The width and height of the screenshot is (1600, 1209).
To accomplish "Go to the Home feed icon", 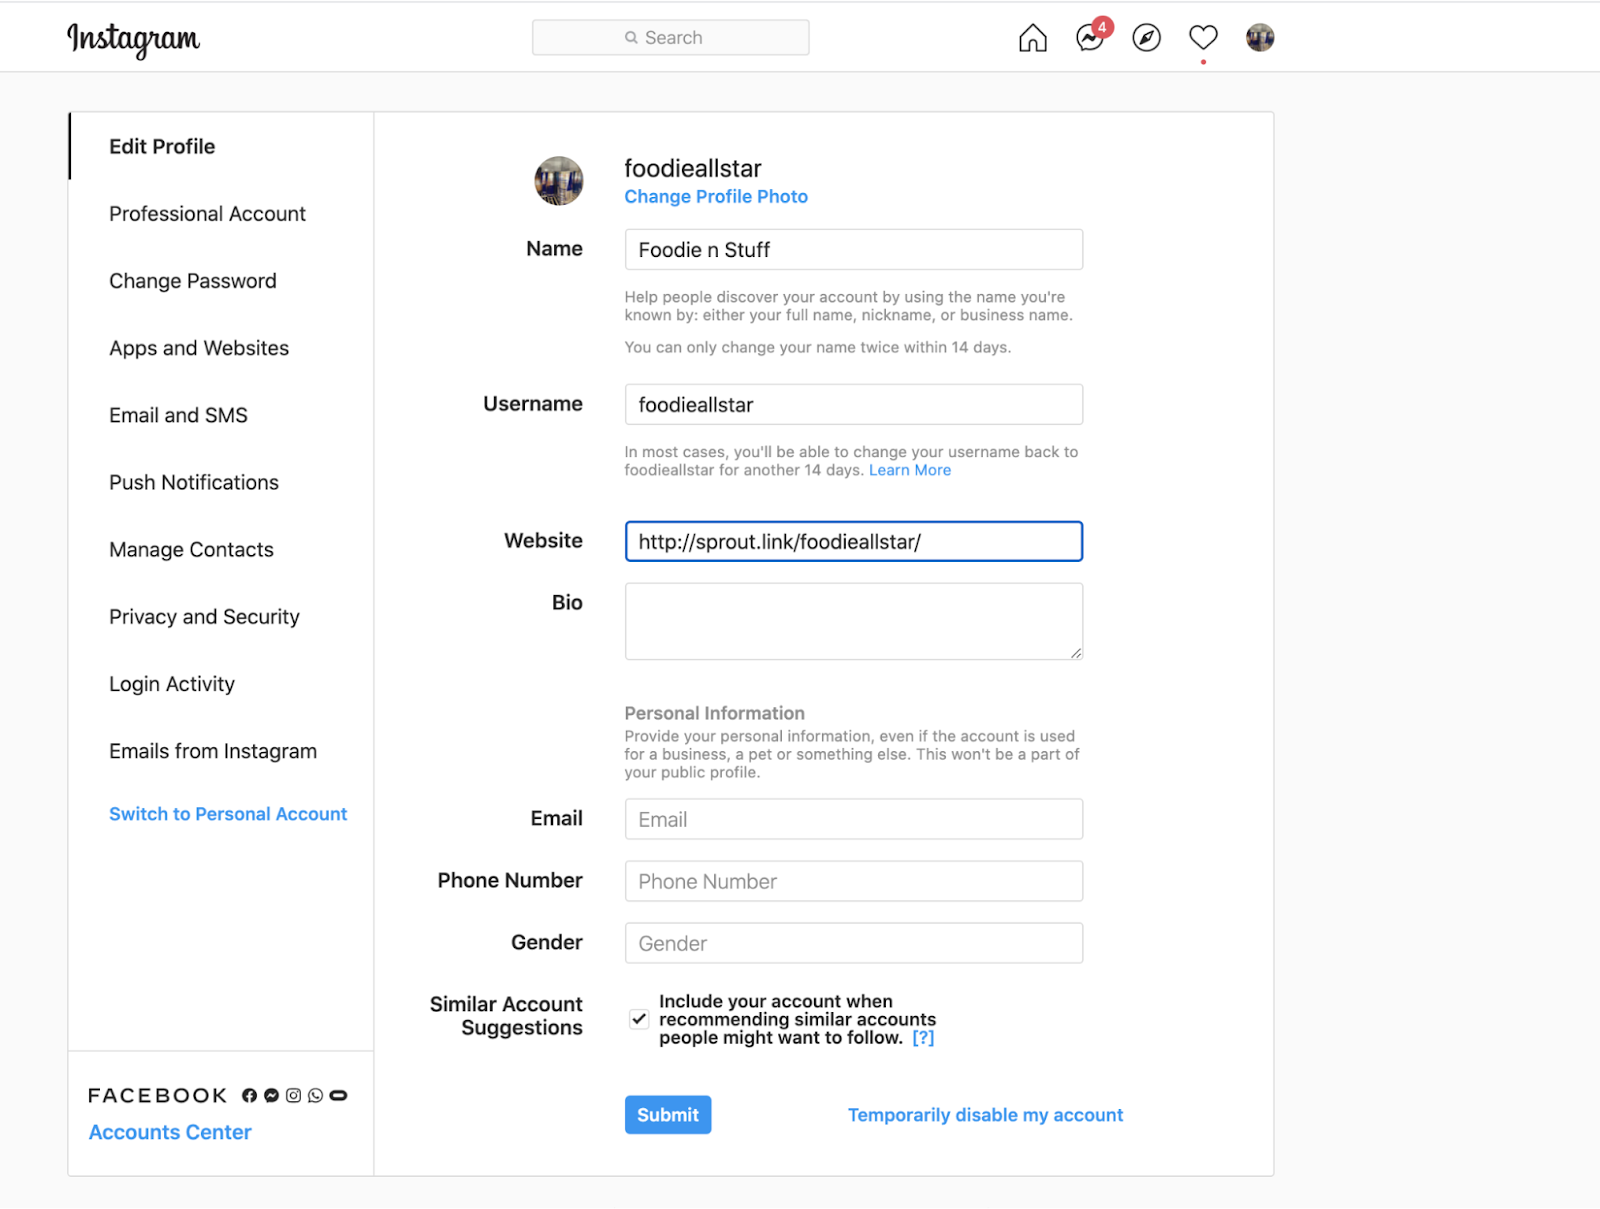I will [1033, 38].
